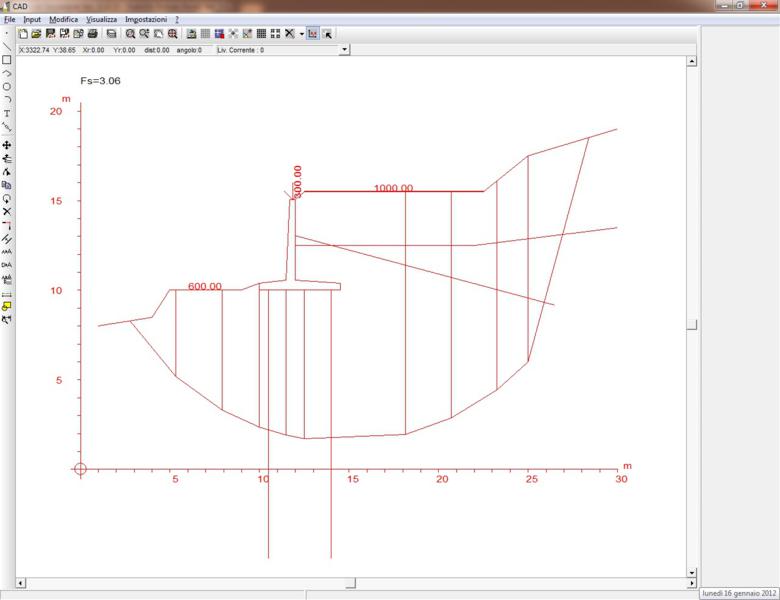Click the axis origin circle marker
Image resolution: width=780 pixels, height=600 pixels.
pos(80,469)
